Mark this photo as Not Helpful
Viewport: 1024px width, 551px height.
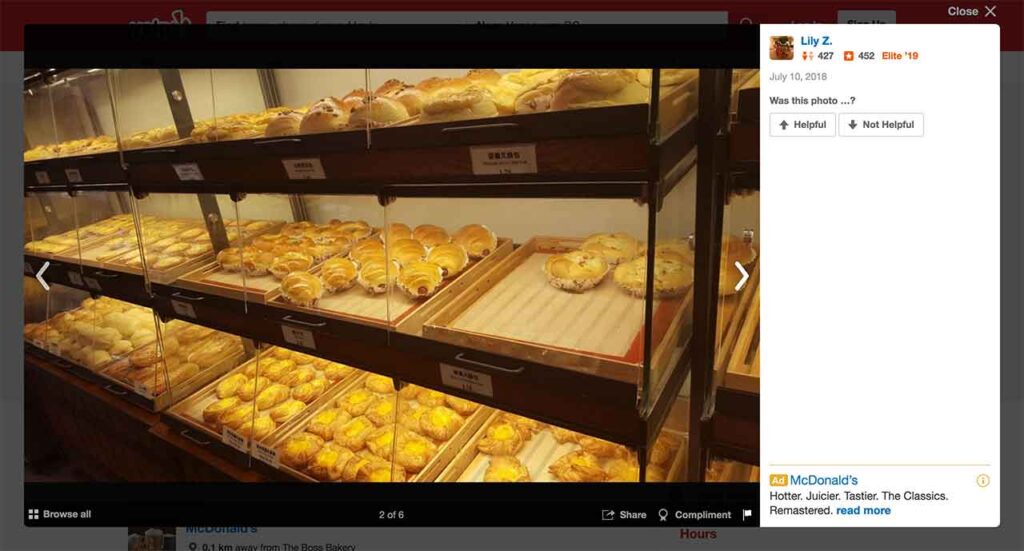(x=881, y=125)
